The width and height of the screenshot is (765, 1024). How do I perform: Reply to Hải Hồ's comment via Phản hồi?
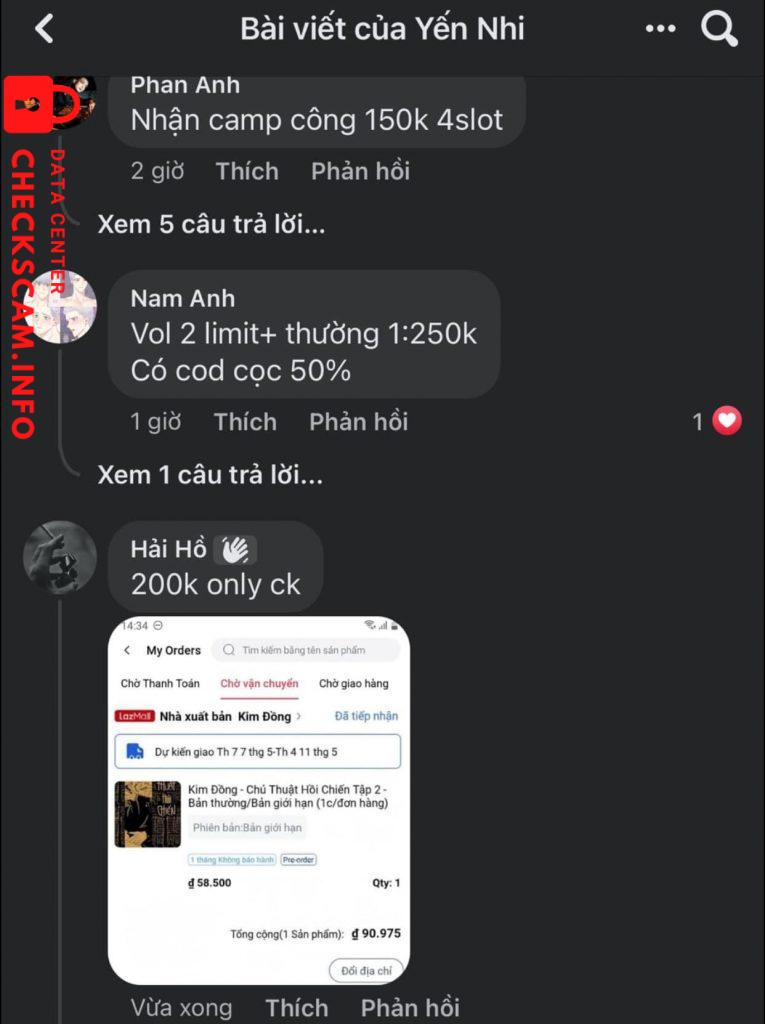(x=410, y=1007)
